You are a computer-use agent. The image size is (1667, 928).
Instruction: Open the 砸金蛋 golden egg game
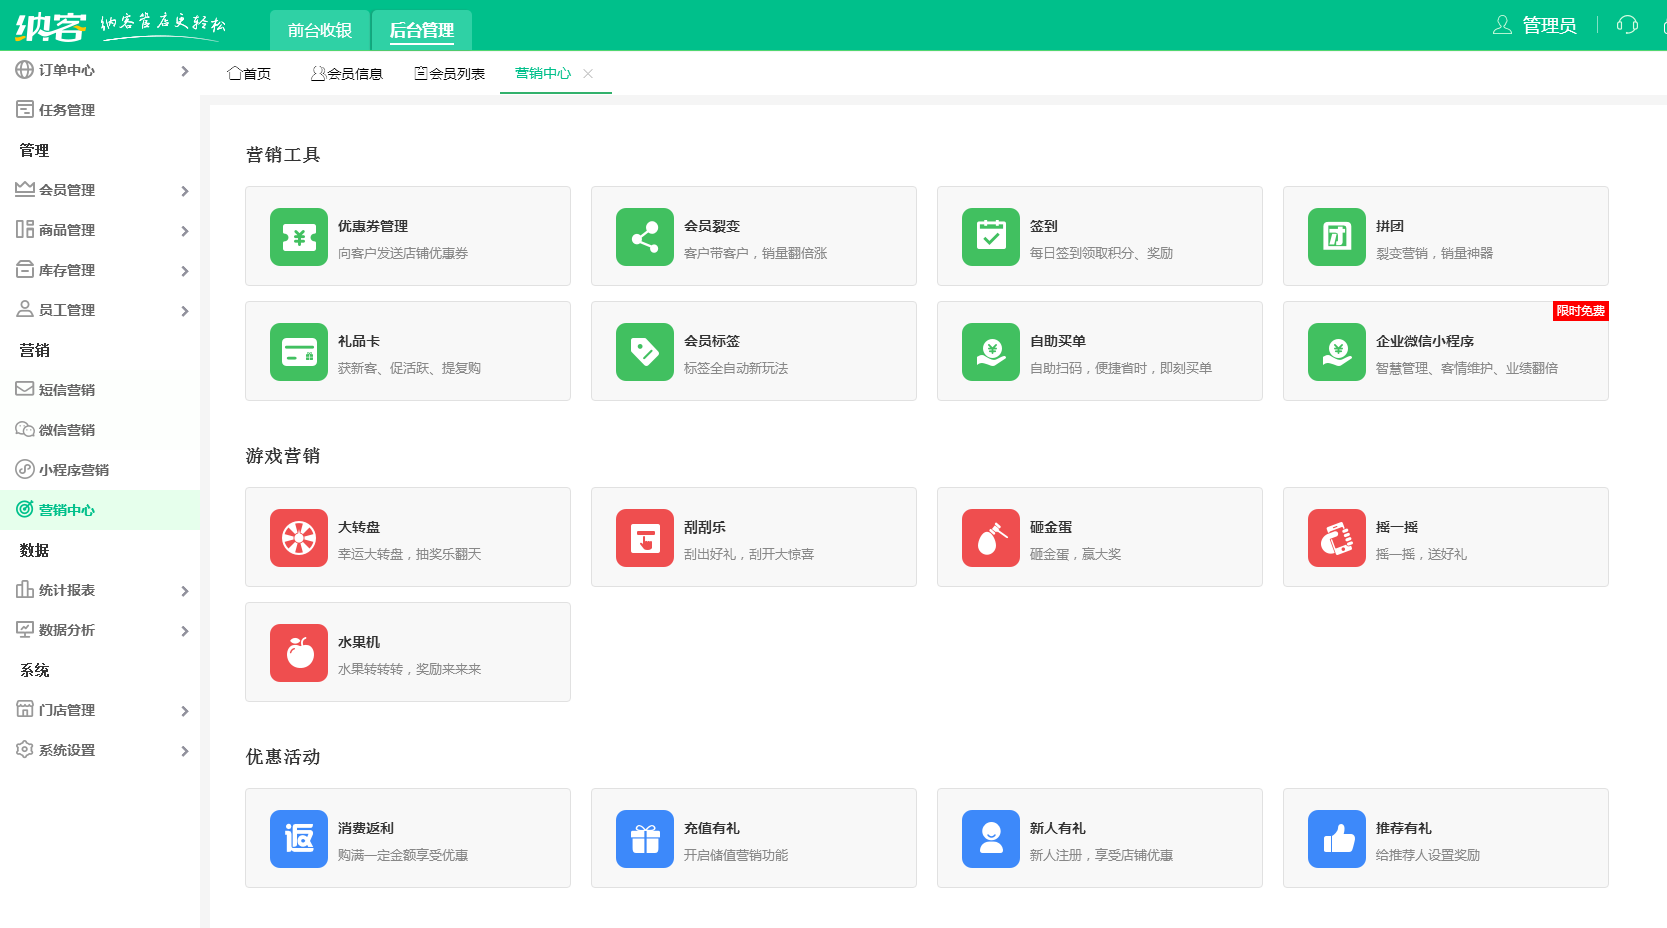pos(990,538)
